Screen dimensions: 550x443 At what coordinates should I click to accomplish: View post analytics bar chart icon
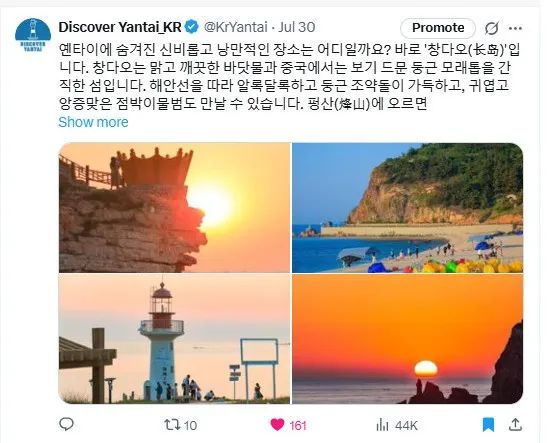pyautogui.click(x=382, y=425)
